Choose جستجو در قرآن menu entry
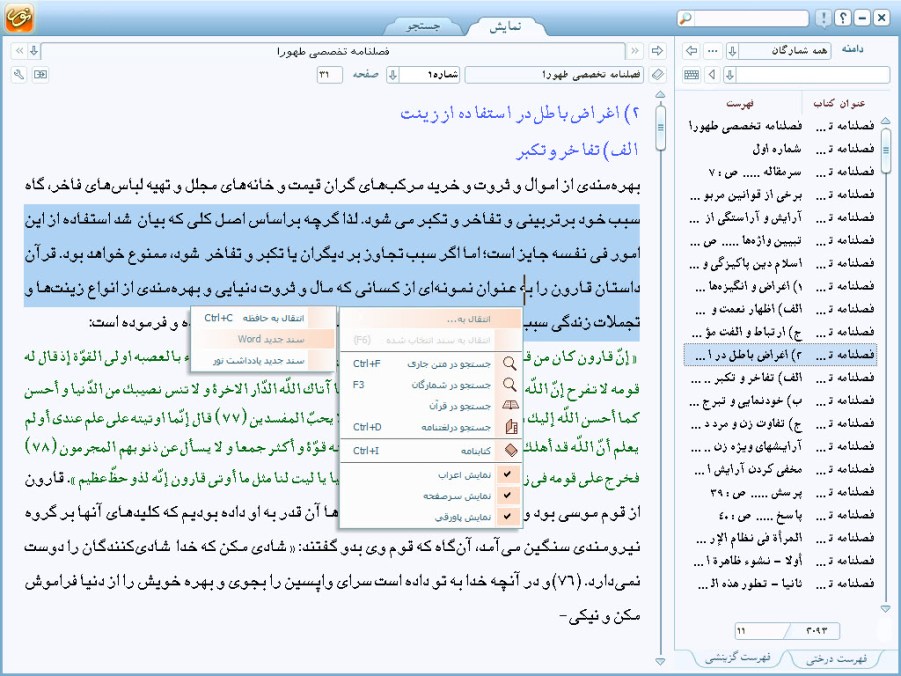 tap(431, 406)
